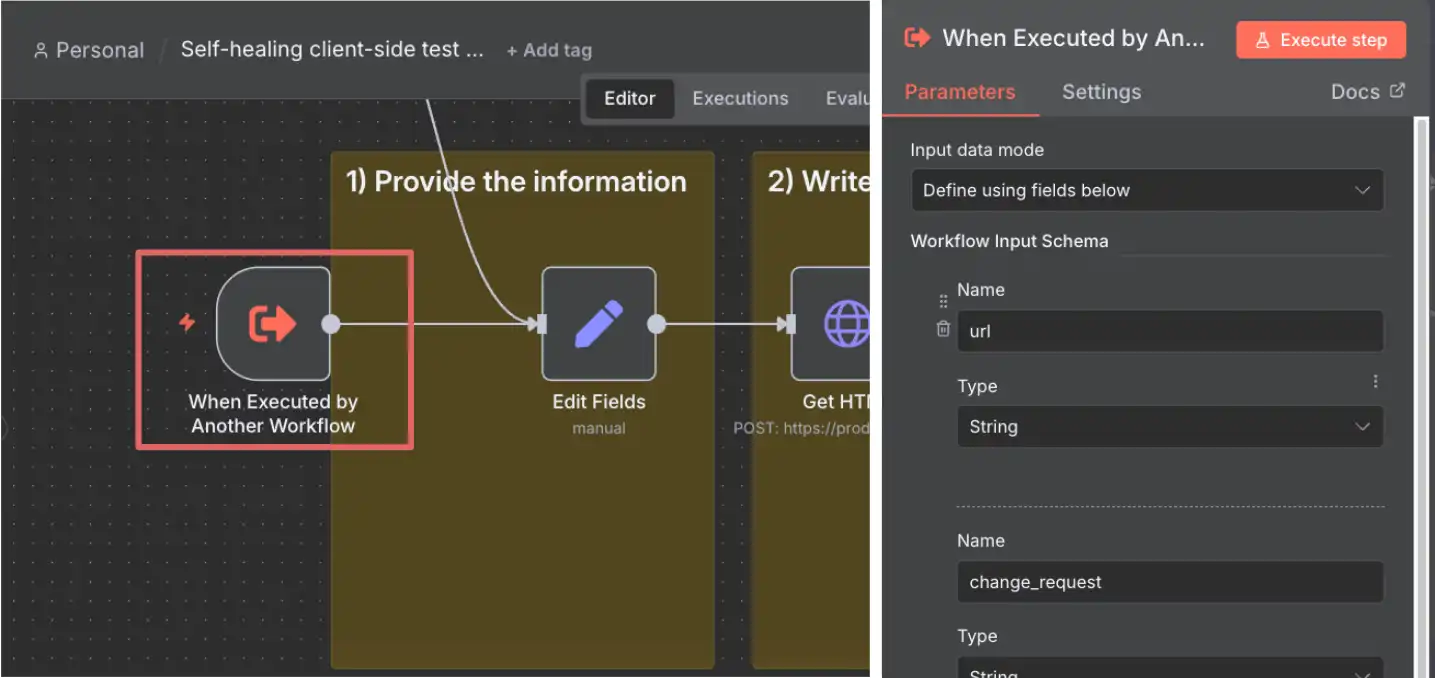The height and width of the screenshot is (678, 1435).
Task: Click the url Name input field
Action: pos(1170,331)
